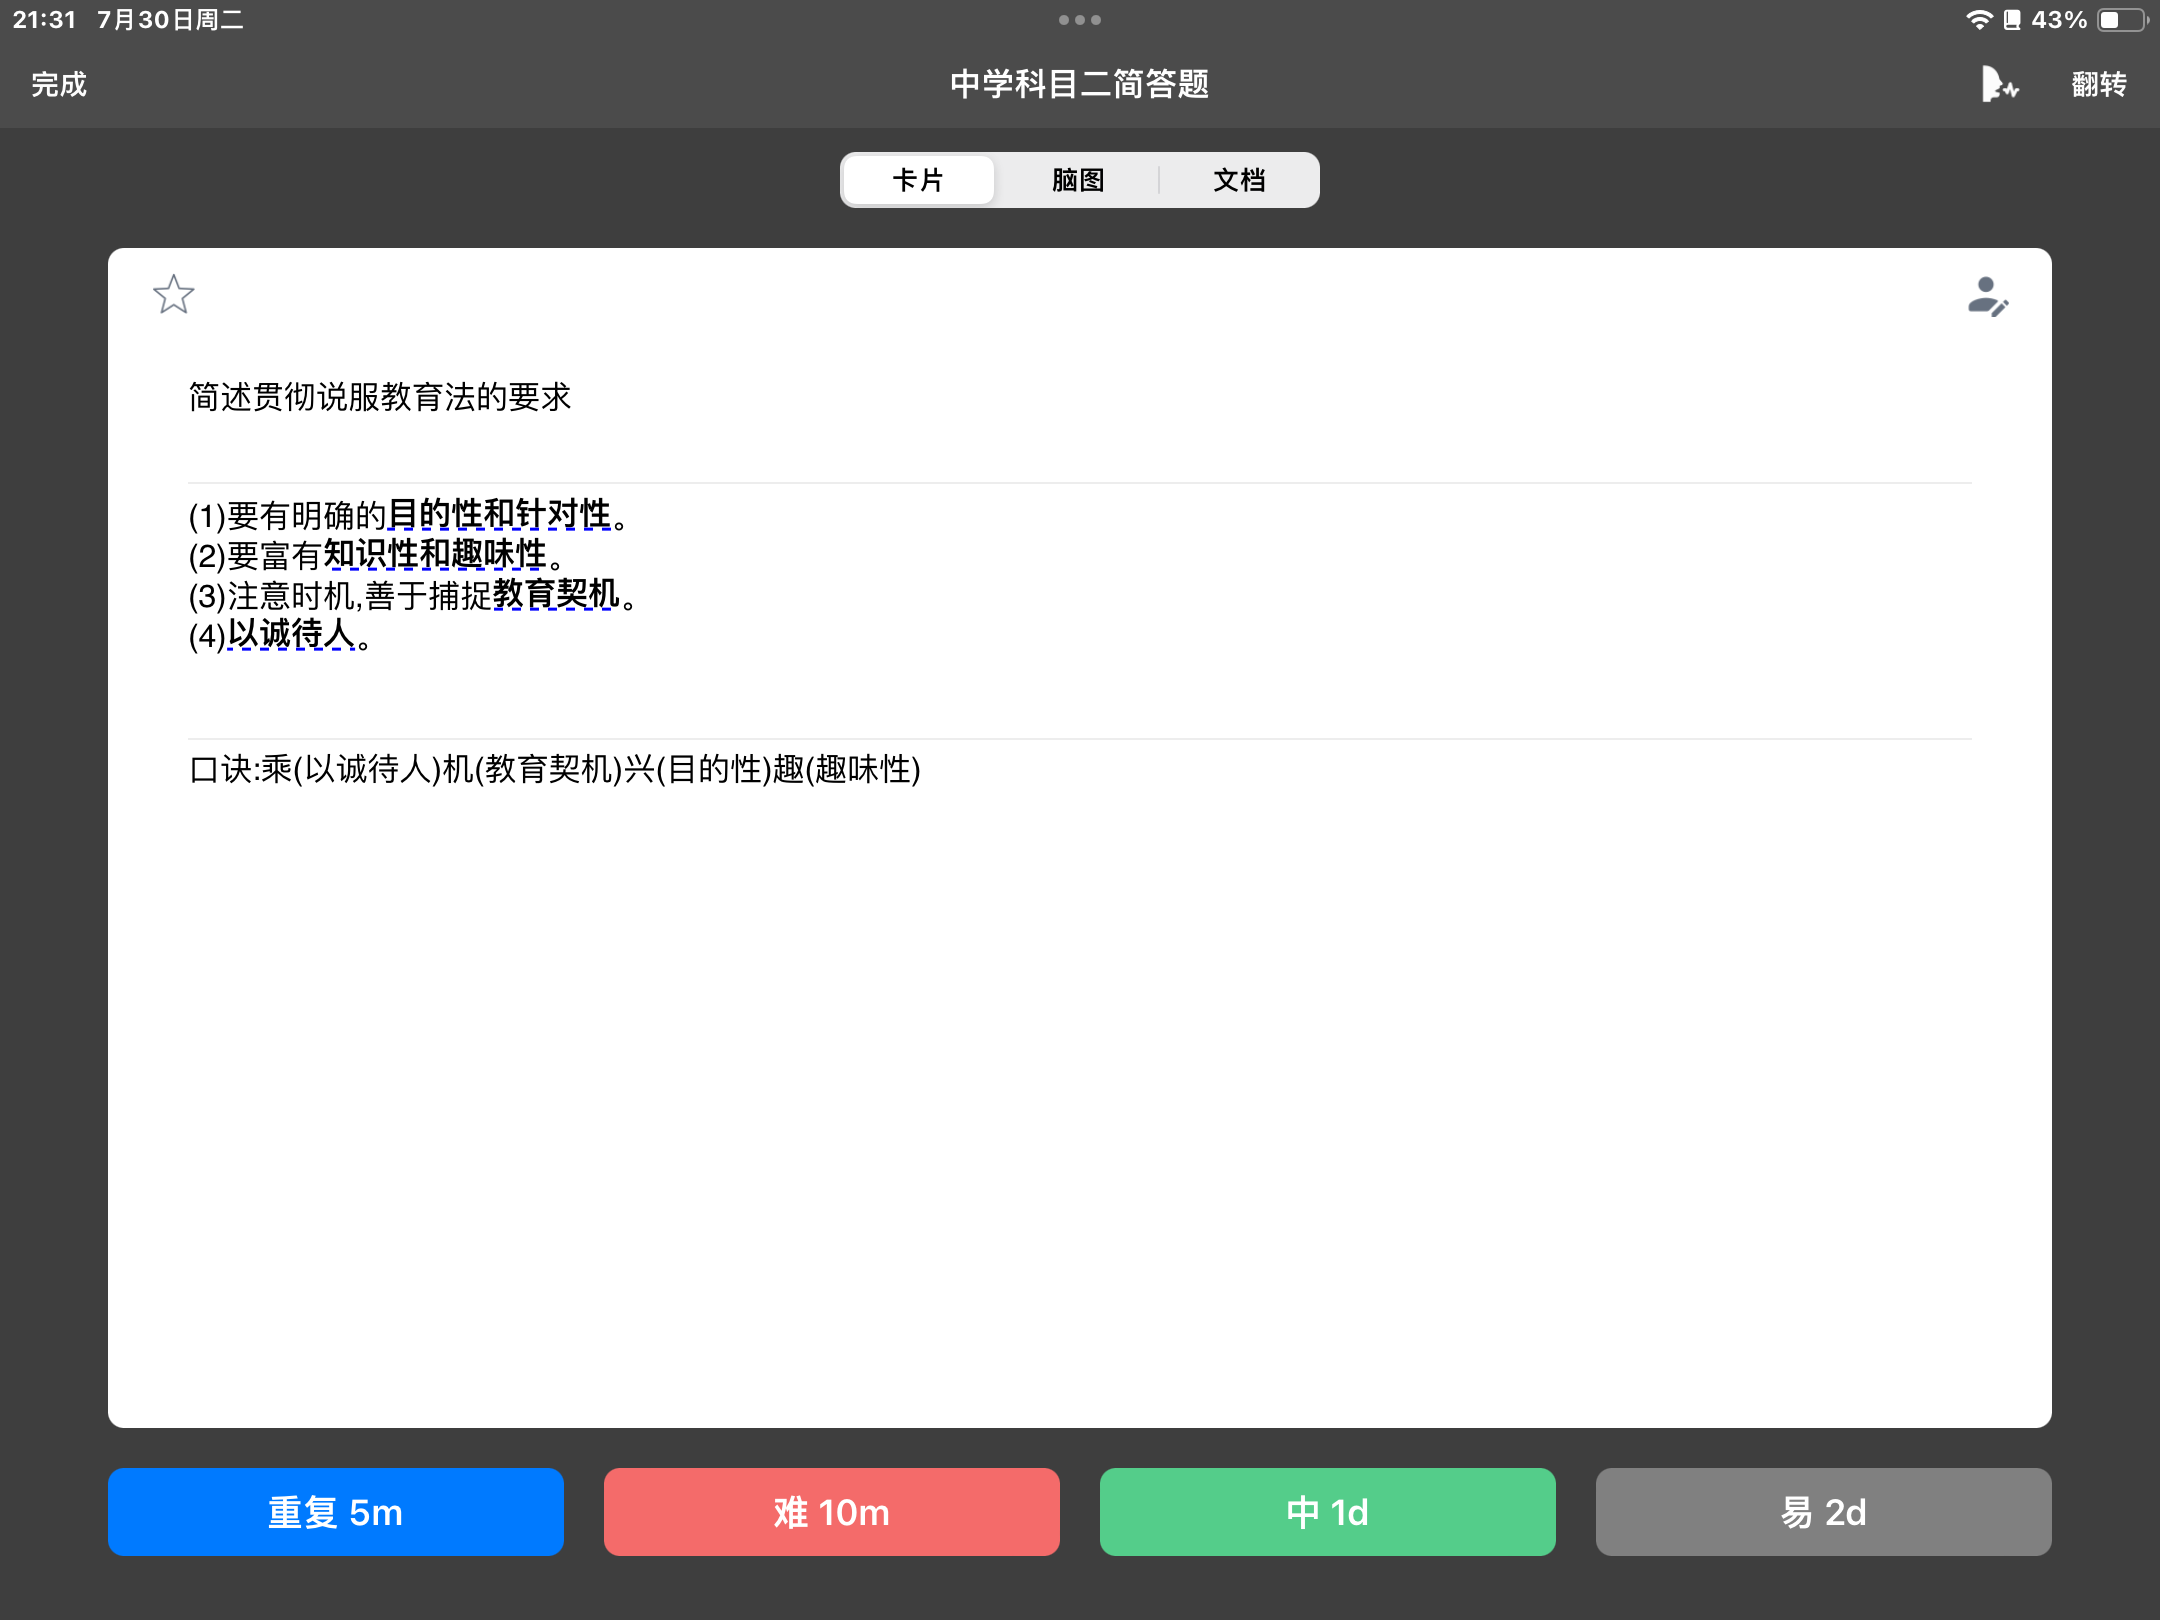Tap 完成 to finish reviewing
This screenshot has width=2160, height=1620.
pos(59,84)
